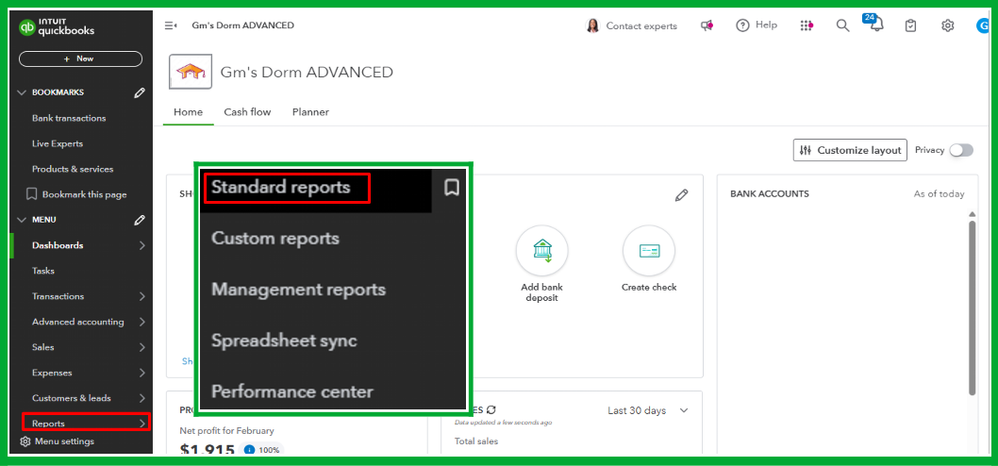Open the Last 30 days dropdown

(647, 411)
